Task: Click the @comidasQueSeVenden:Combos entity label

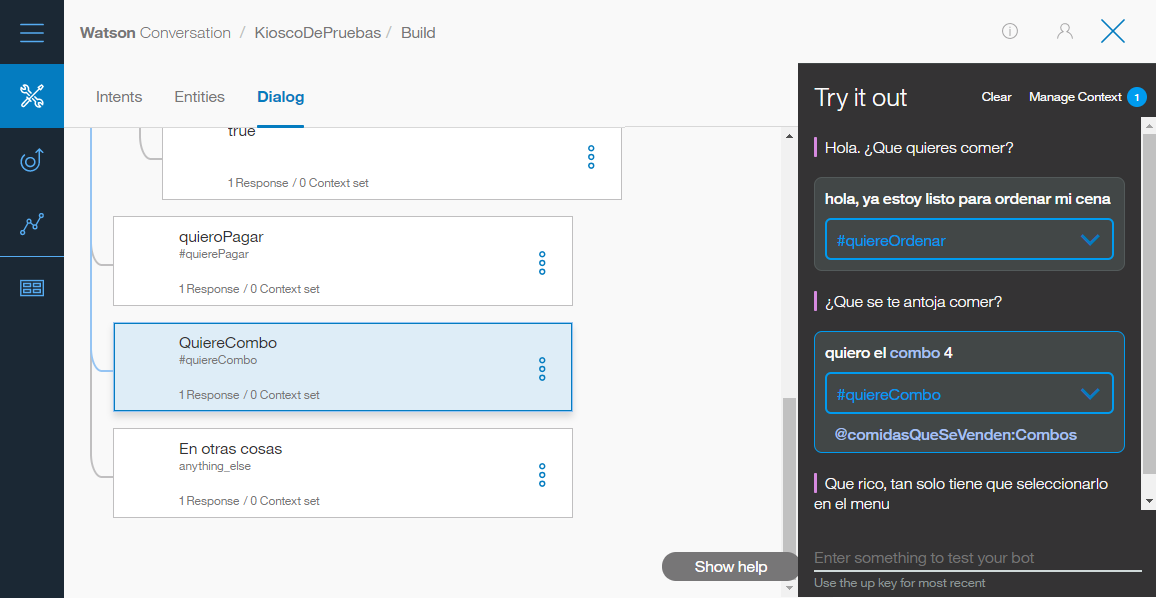Action: click(955, 435)
